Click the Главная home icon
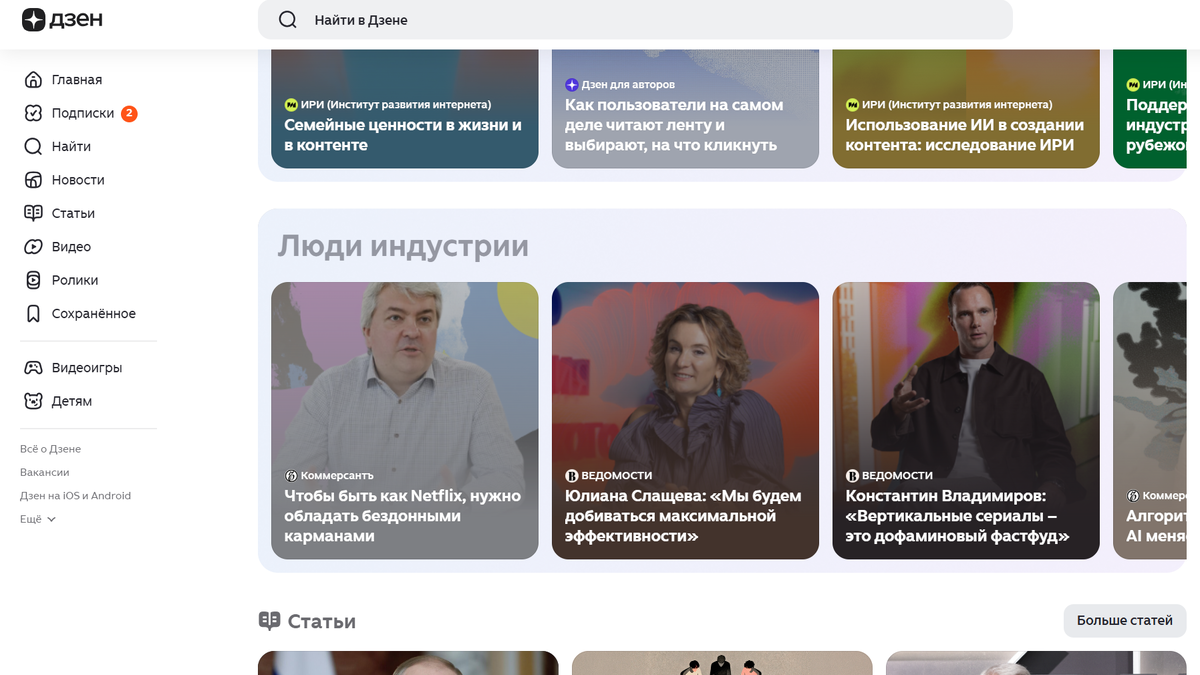 [x=33, y=80]
